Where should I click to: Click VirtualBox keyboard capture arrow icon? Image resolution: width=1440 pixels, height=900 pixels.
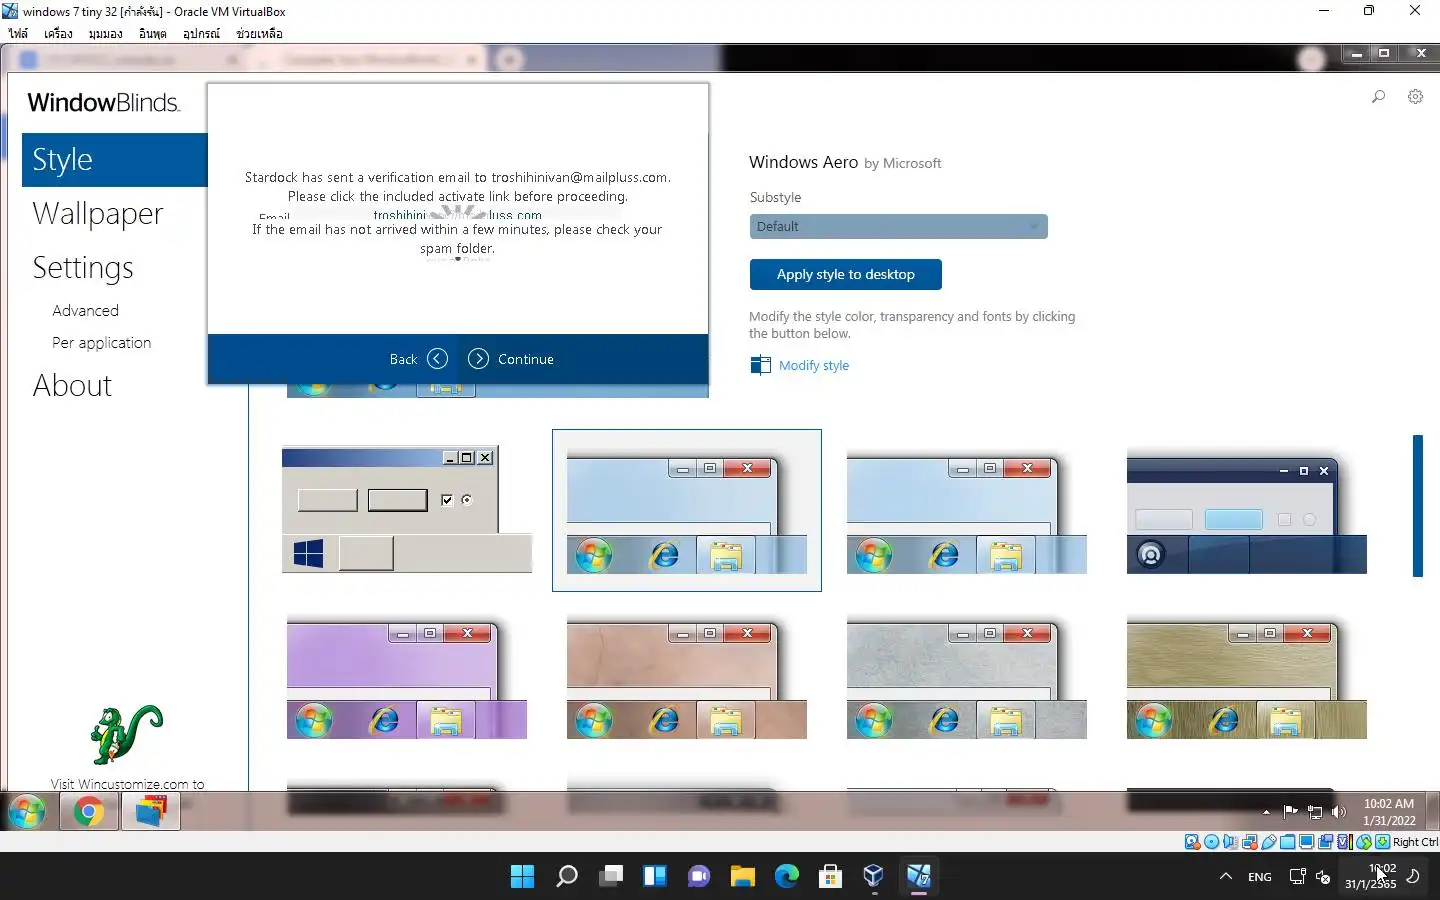pyautogui.click(x=1382, y=842)
